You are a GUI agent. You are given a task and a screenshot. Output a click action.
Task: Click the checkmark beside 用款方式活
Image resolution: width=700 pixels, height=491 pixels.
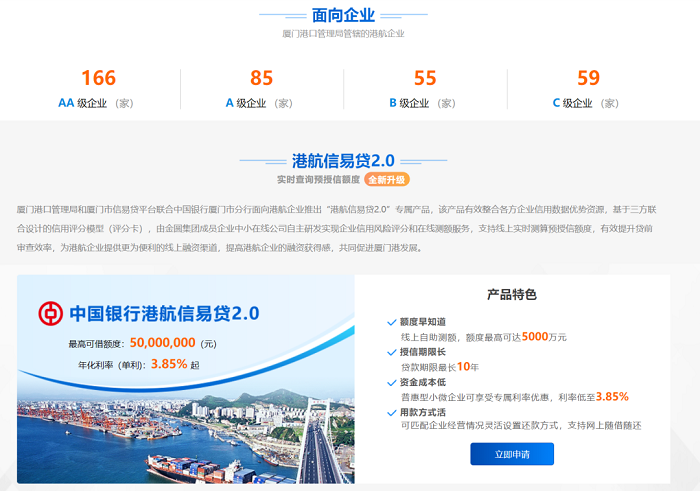pos(391,411)
